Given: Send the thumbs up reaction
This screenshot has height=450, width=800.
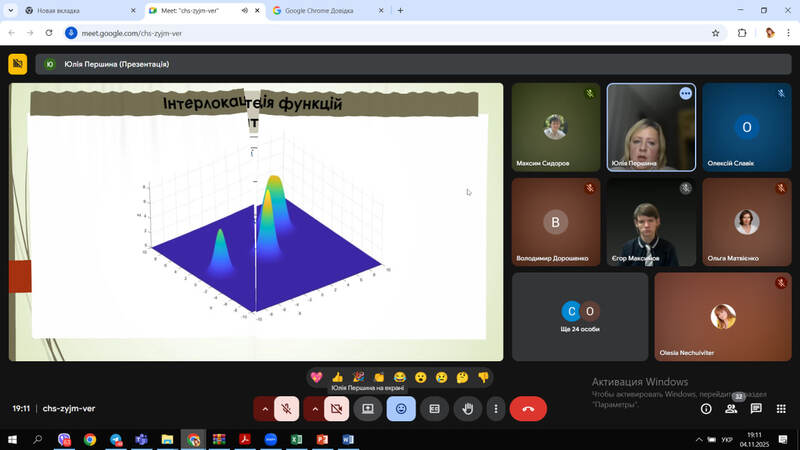Looking at the screenshot, I should [337, 377].
